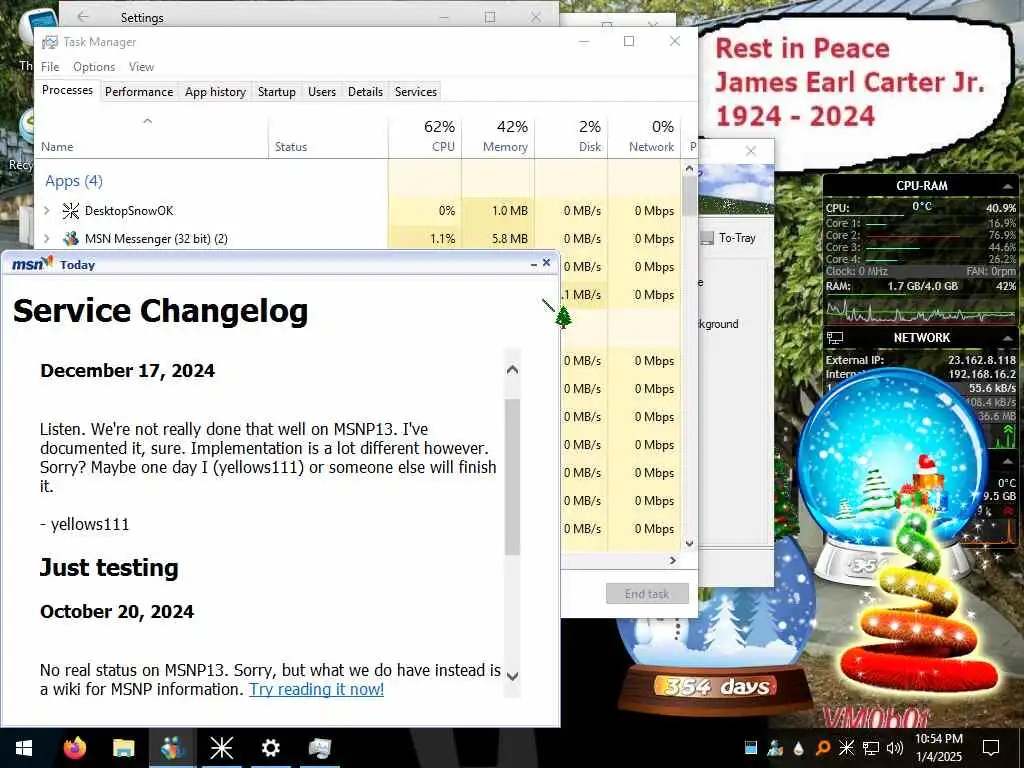Viewport: 1024px width, 768px height.
Task: Click the water drop tray icon
Action: [x=799, y=748]
